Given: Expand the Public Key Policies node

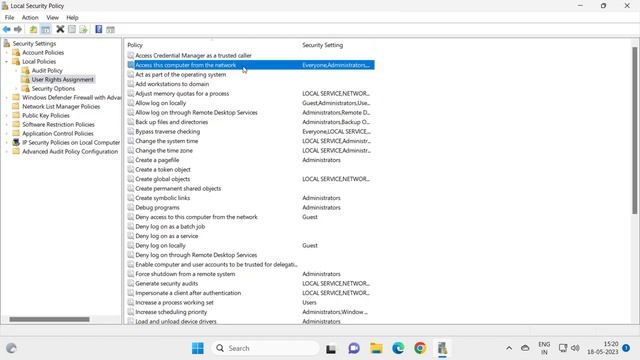Looking at the screenshot, I should pyautogui.click(x=7, y=116).
